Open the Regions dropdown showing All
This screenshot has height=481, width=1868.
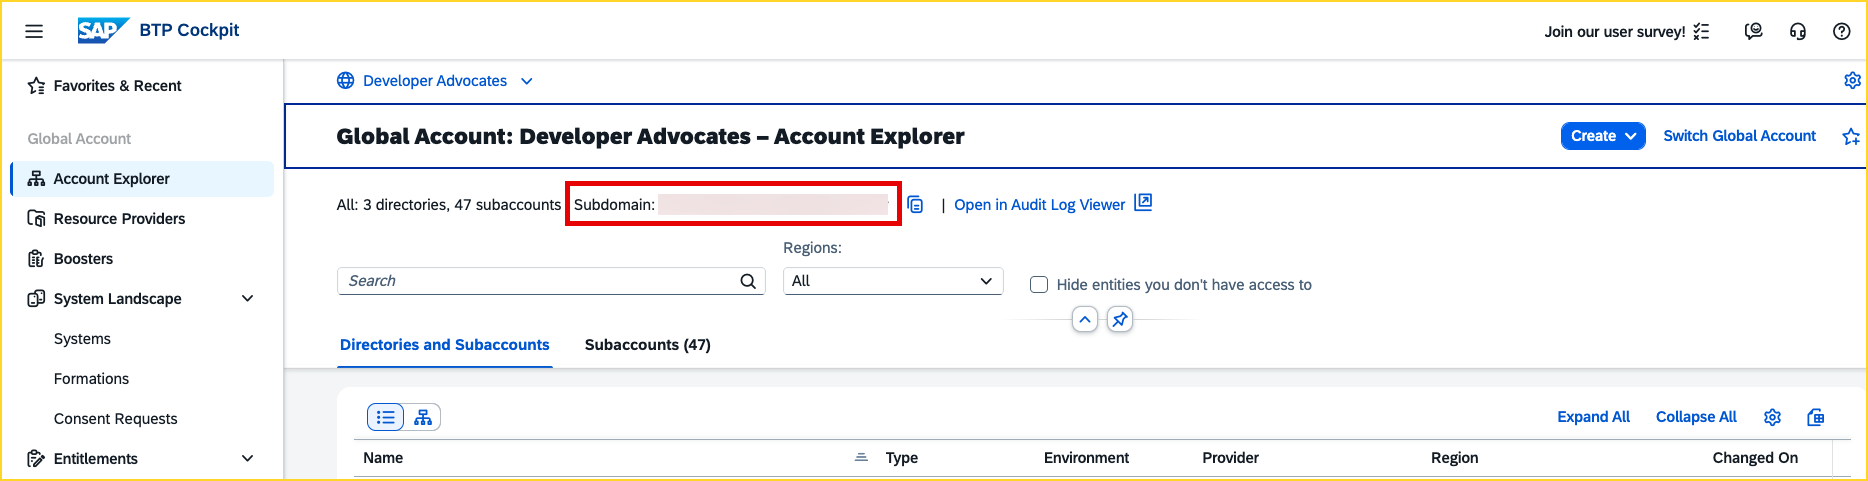tap(893, 281)
